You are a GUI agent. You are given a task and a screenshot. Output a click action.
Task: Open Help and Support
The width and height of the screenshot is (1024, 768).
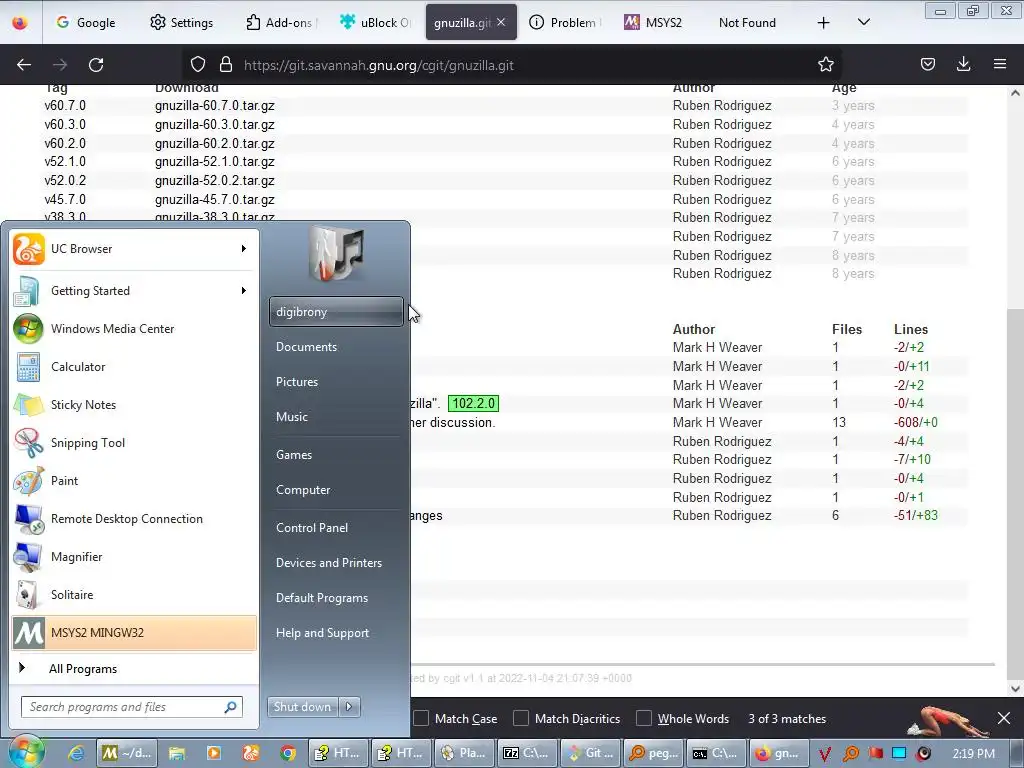[x=336, y=633]
